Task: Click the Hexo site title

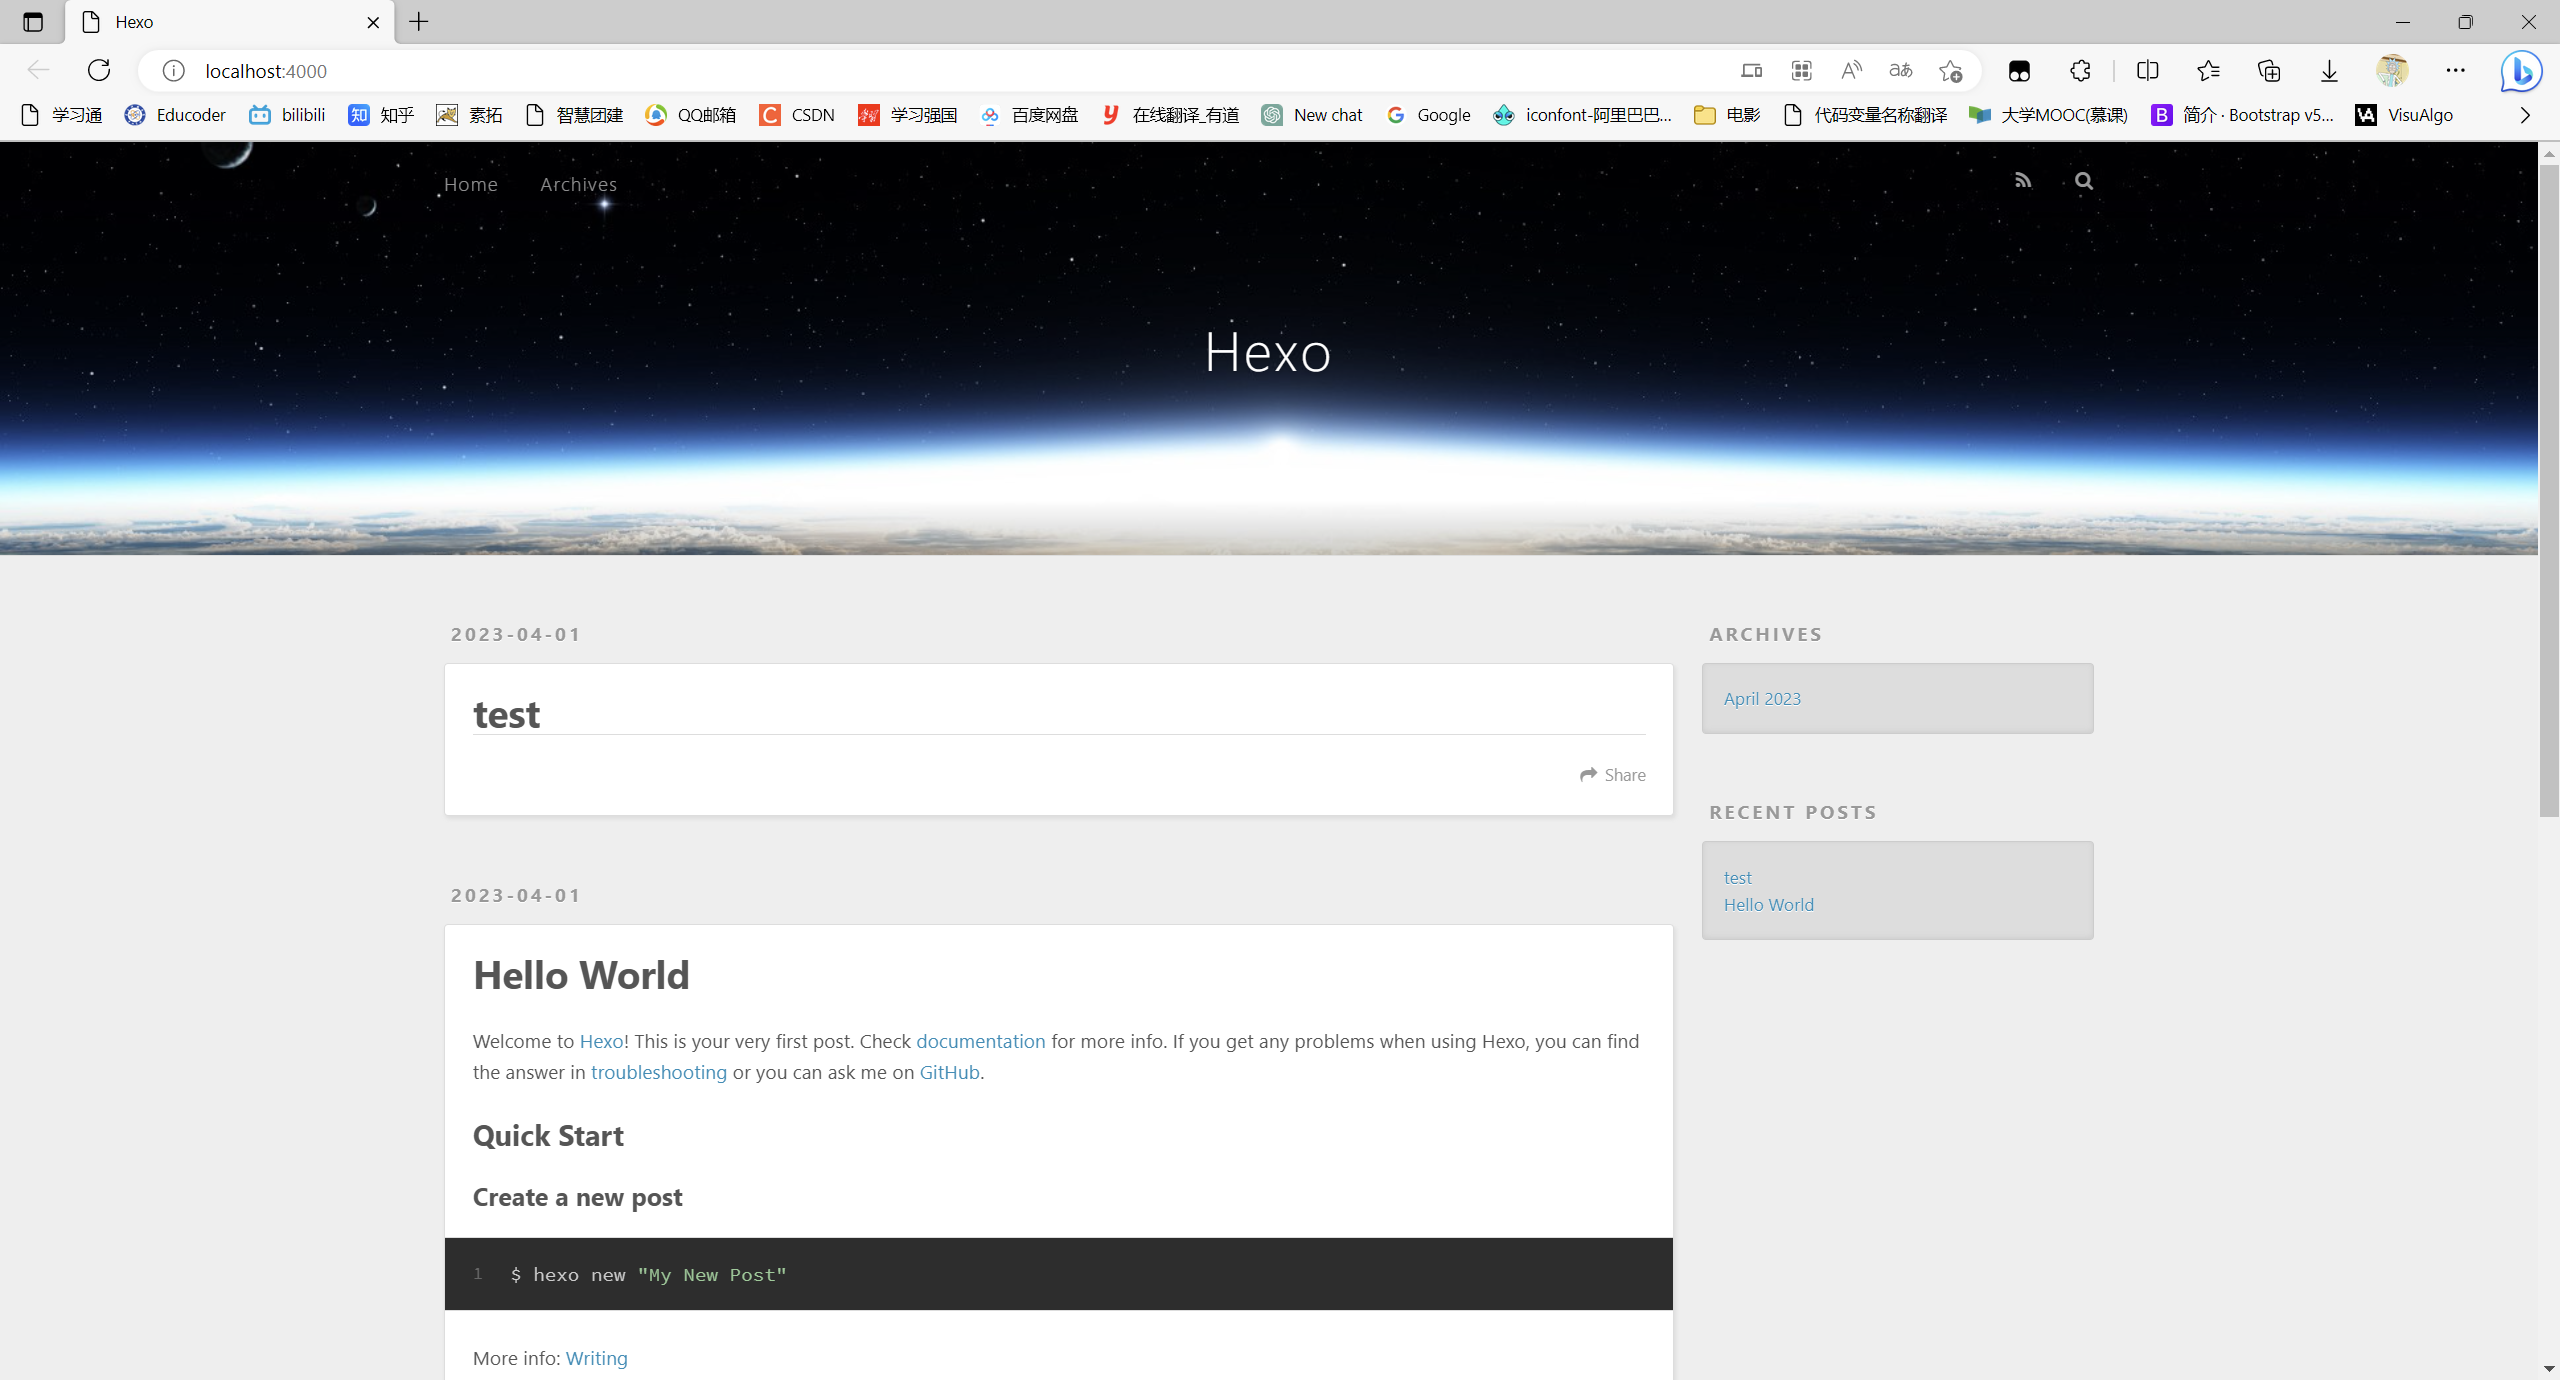Action: pos(1267,353)
